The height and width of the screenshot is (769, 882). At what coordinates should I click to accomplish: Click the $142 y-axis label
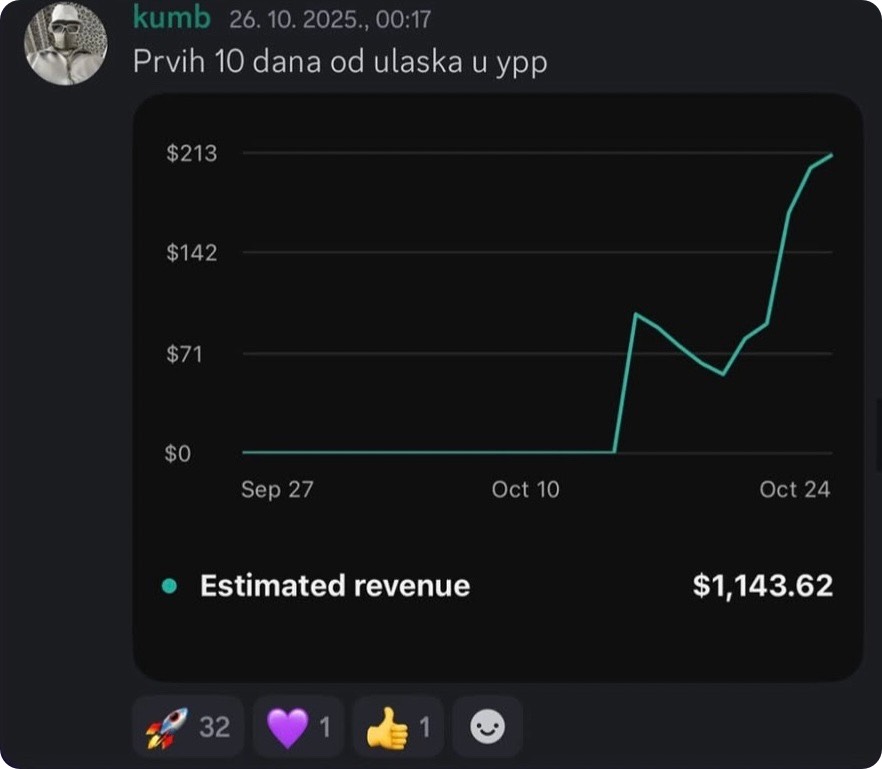click(x=192, y=252)
